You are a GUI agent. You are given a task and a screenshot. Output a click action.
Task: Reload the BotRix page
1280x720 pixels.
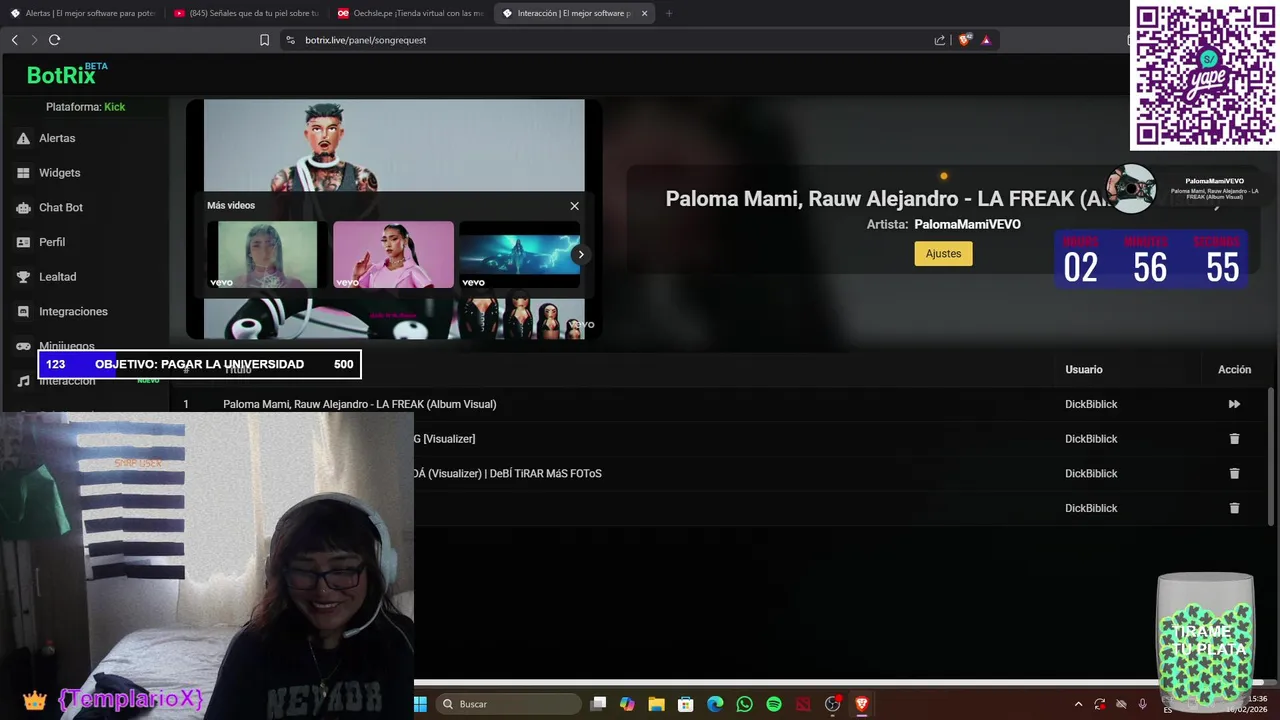click(x=54, y=40)
